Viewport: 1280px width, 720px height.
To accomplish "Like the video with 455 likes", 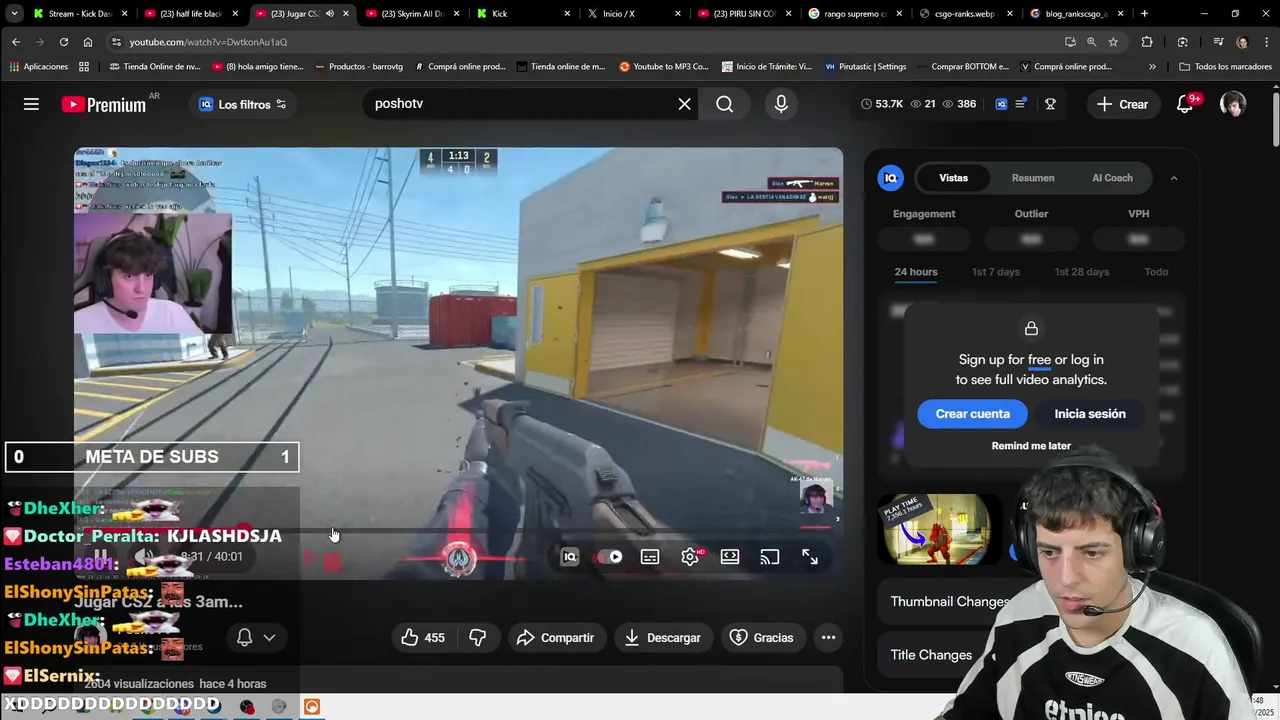I will [x=423, y=637].
